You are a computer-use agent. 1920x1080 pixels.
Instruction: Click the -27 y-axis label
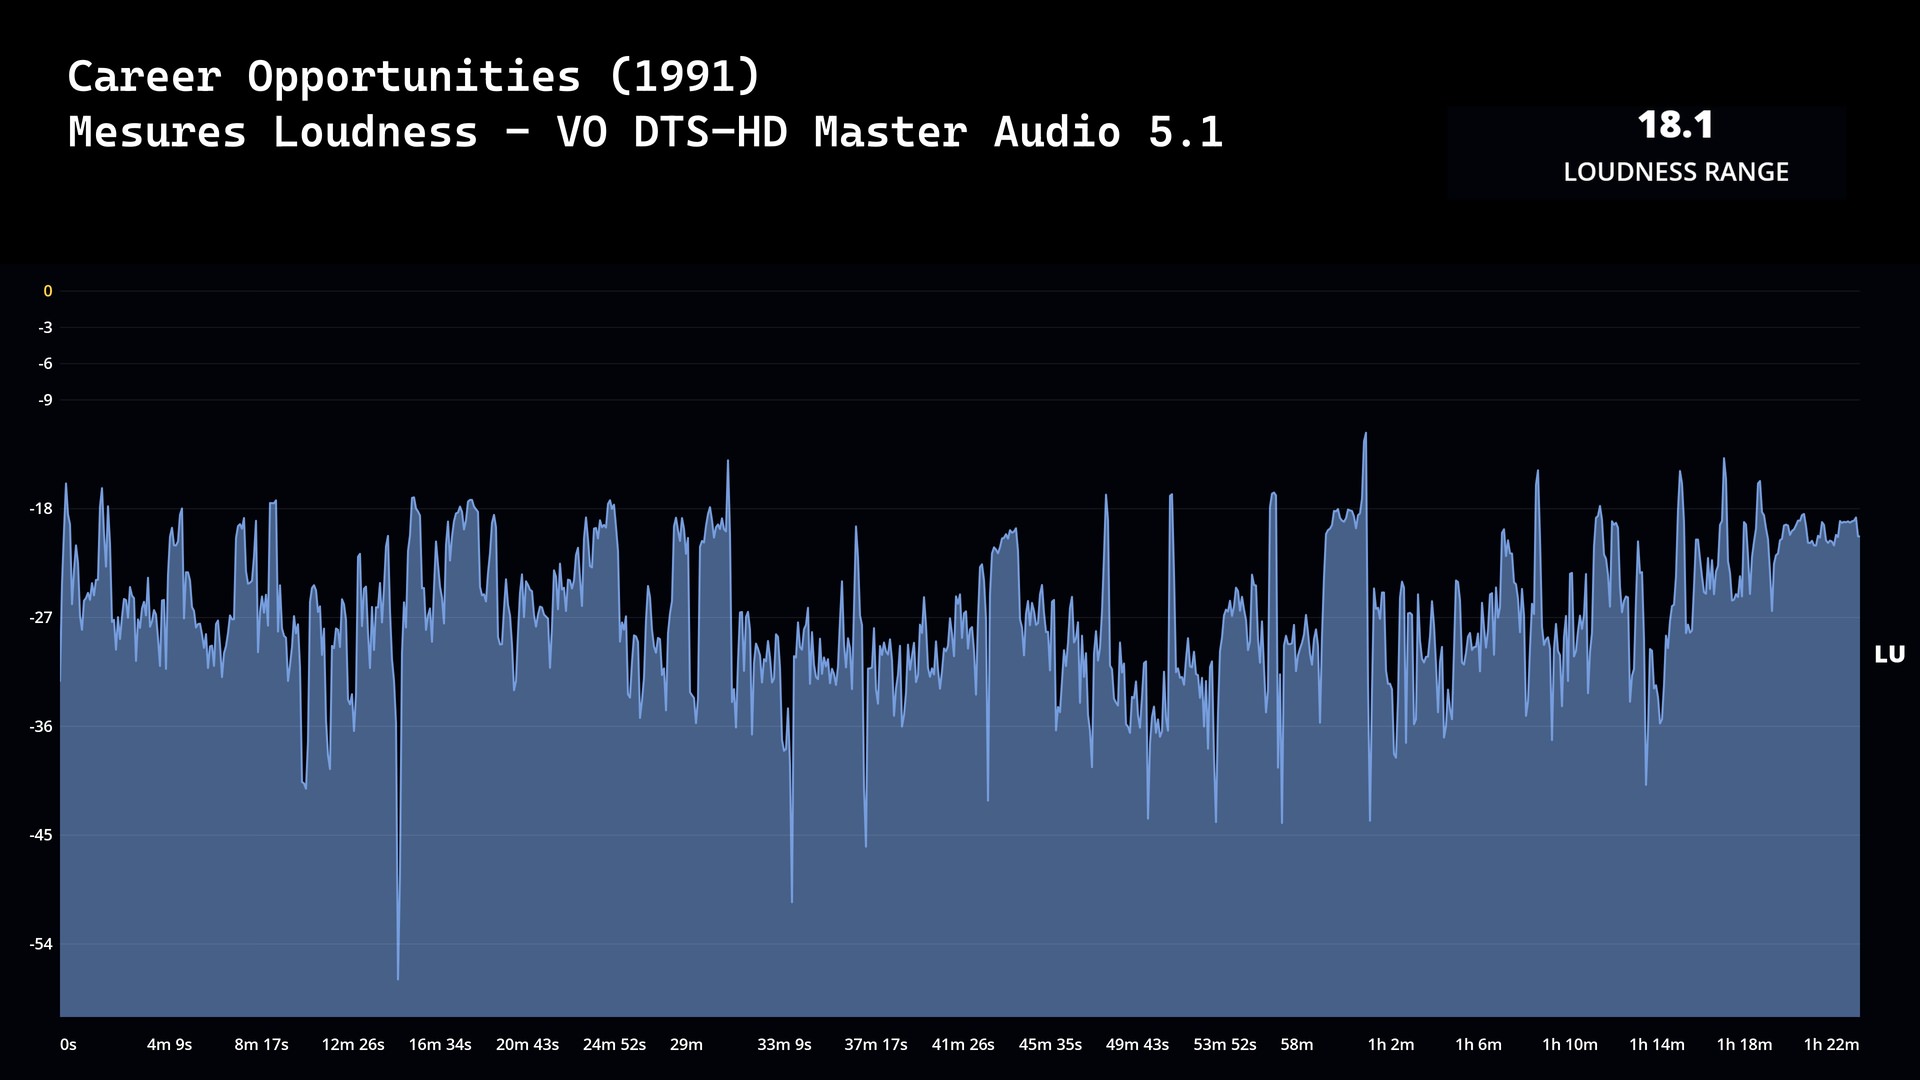pos(41,617)
